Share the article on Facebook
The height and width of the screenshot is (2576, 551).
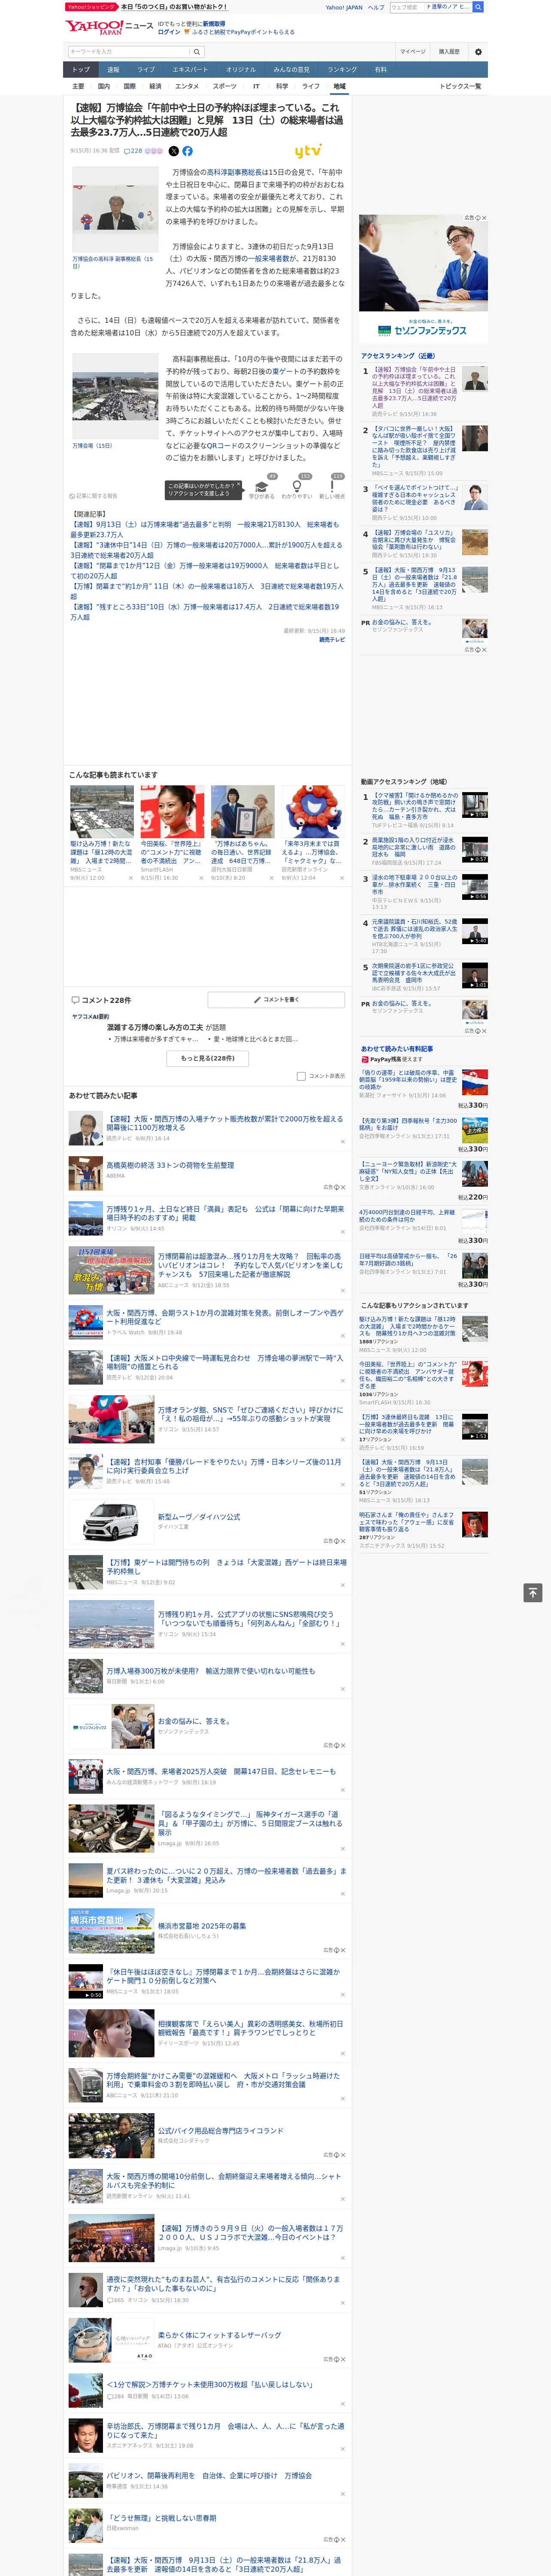(187, 151)
